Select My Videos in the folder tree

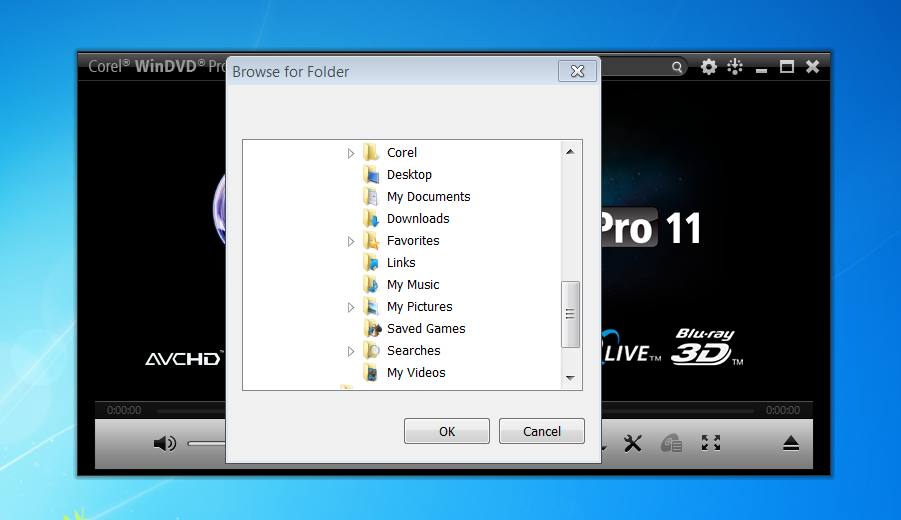416,373
